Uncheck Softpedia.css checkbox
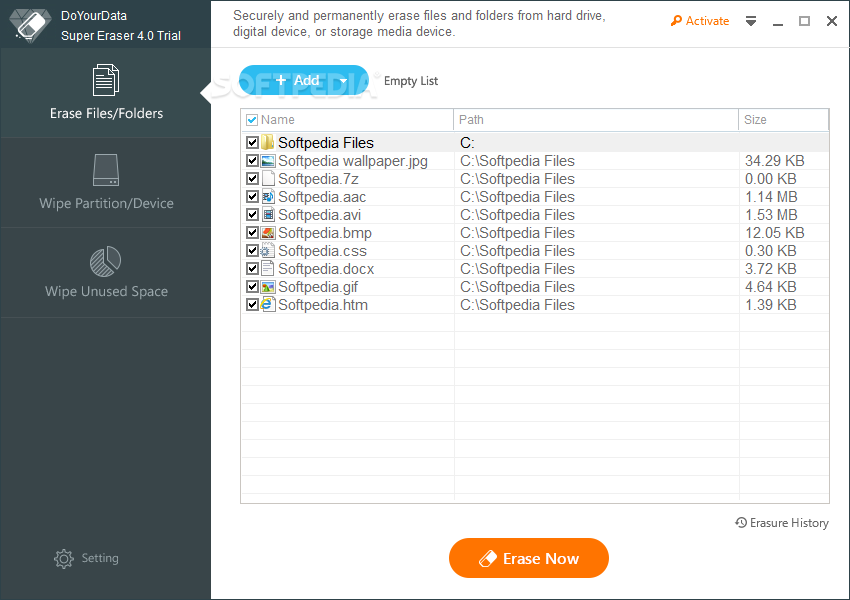Image resolution: width=850 pixels, height=600 pixels. click(252, 250)
